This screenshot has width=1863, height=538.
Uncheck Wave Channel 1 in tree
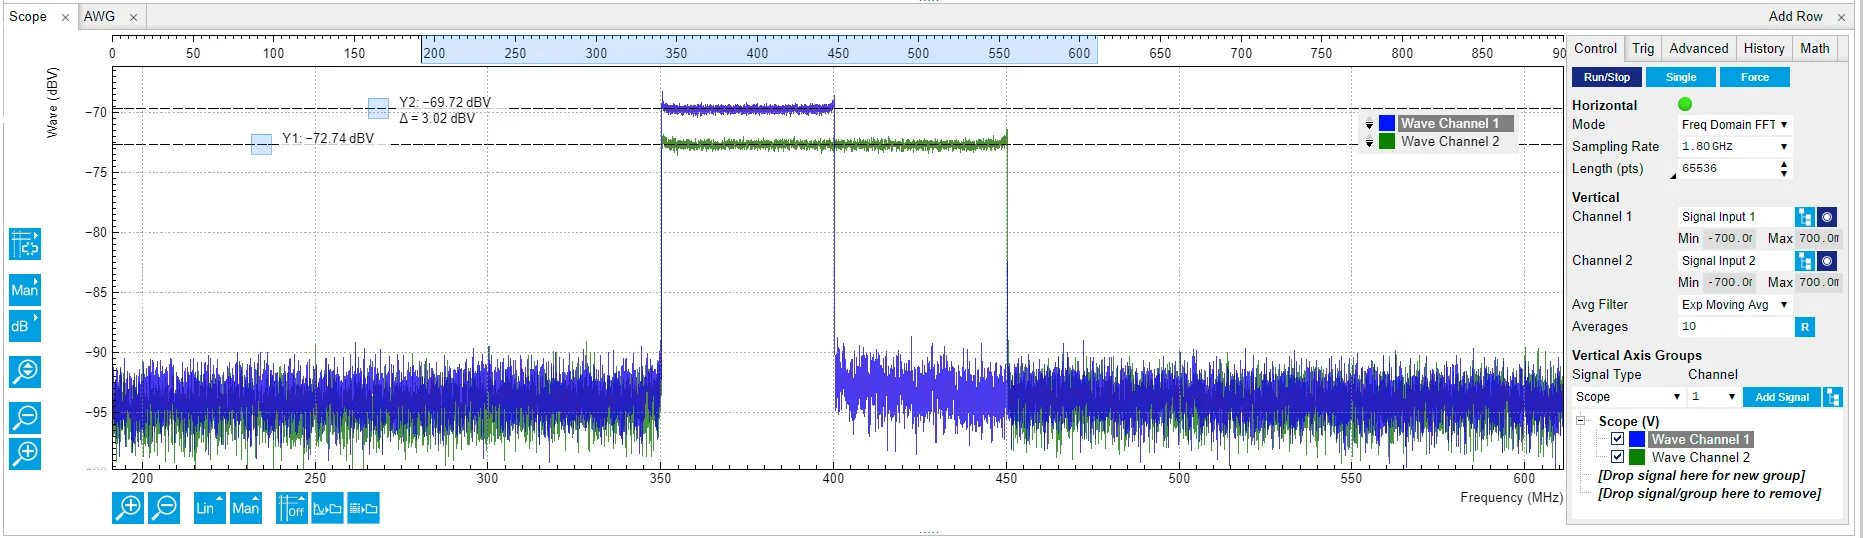pyautogui.click(x=1617, y=439)
